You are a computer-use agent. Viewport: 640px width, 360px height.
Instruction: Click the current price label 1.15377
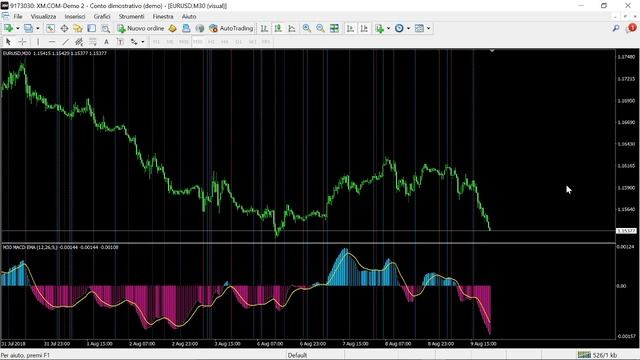626,231
